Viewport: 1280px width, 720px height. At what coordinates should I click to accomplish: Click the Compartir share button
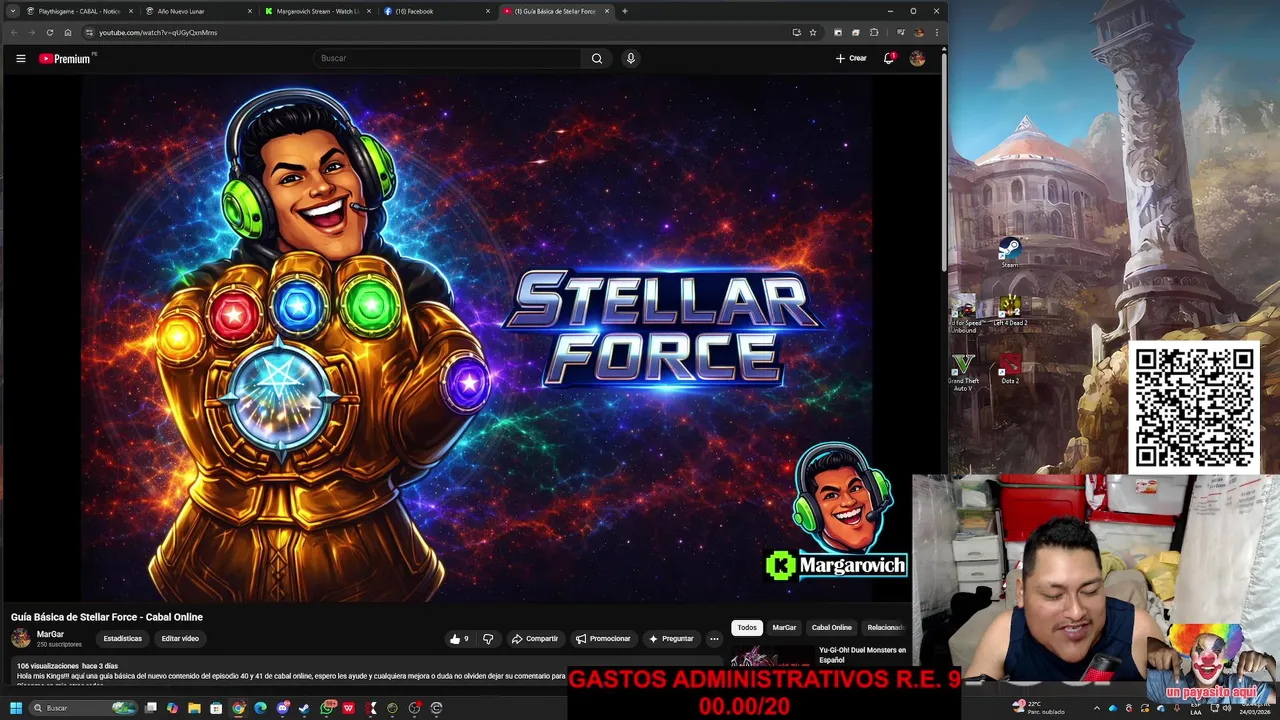[x=535, y=638]
